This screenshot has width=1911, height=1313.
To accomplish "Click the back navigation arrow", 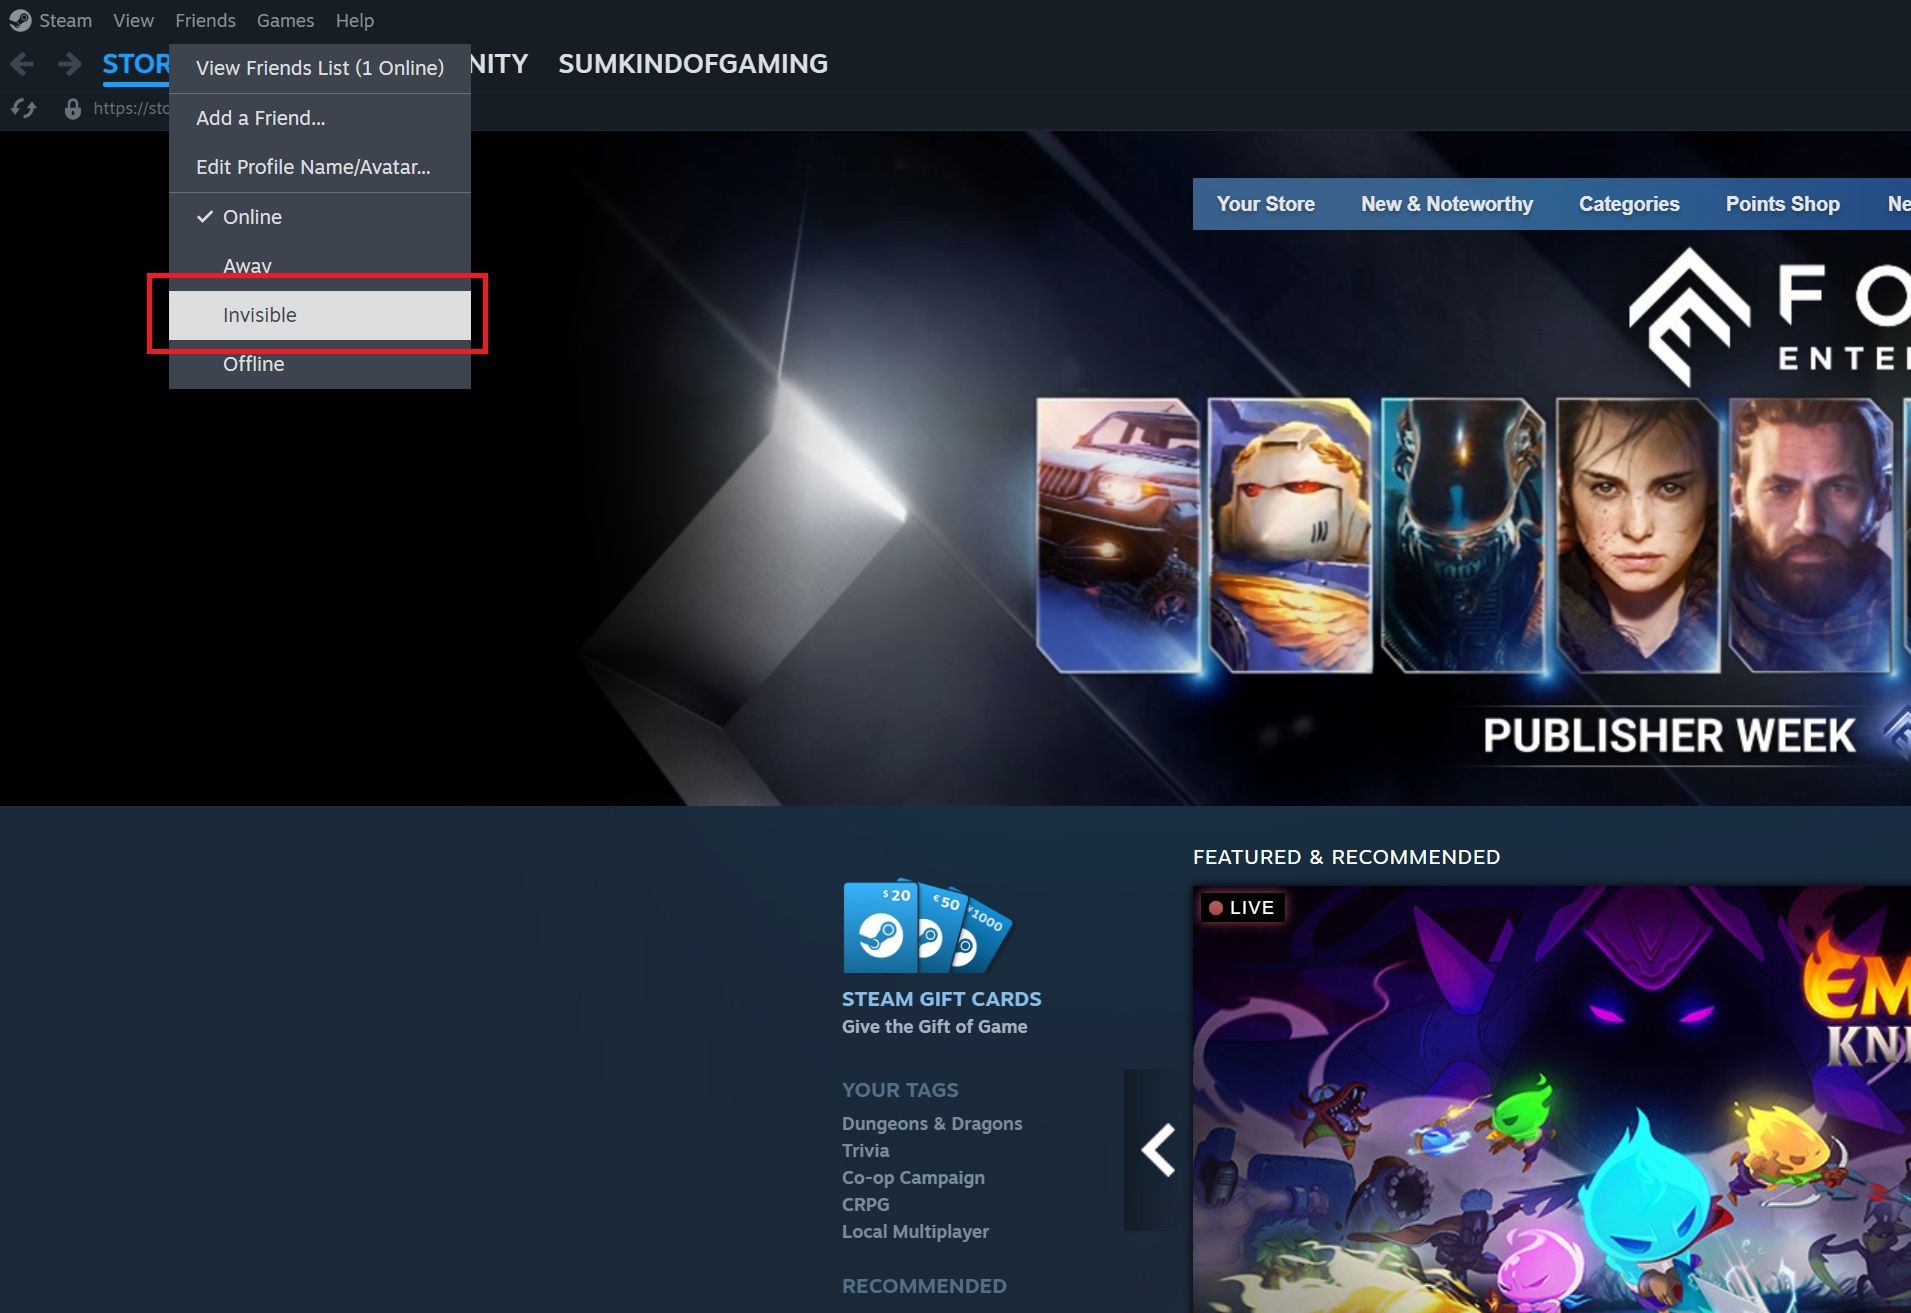I will [21, 63].
